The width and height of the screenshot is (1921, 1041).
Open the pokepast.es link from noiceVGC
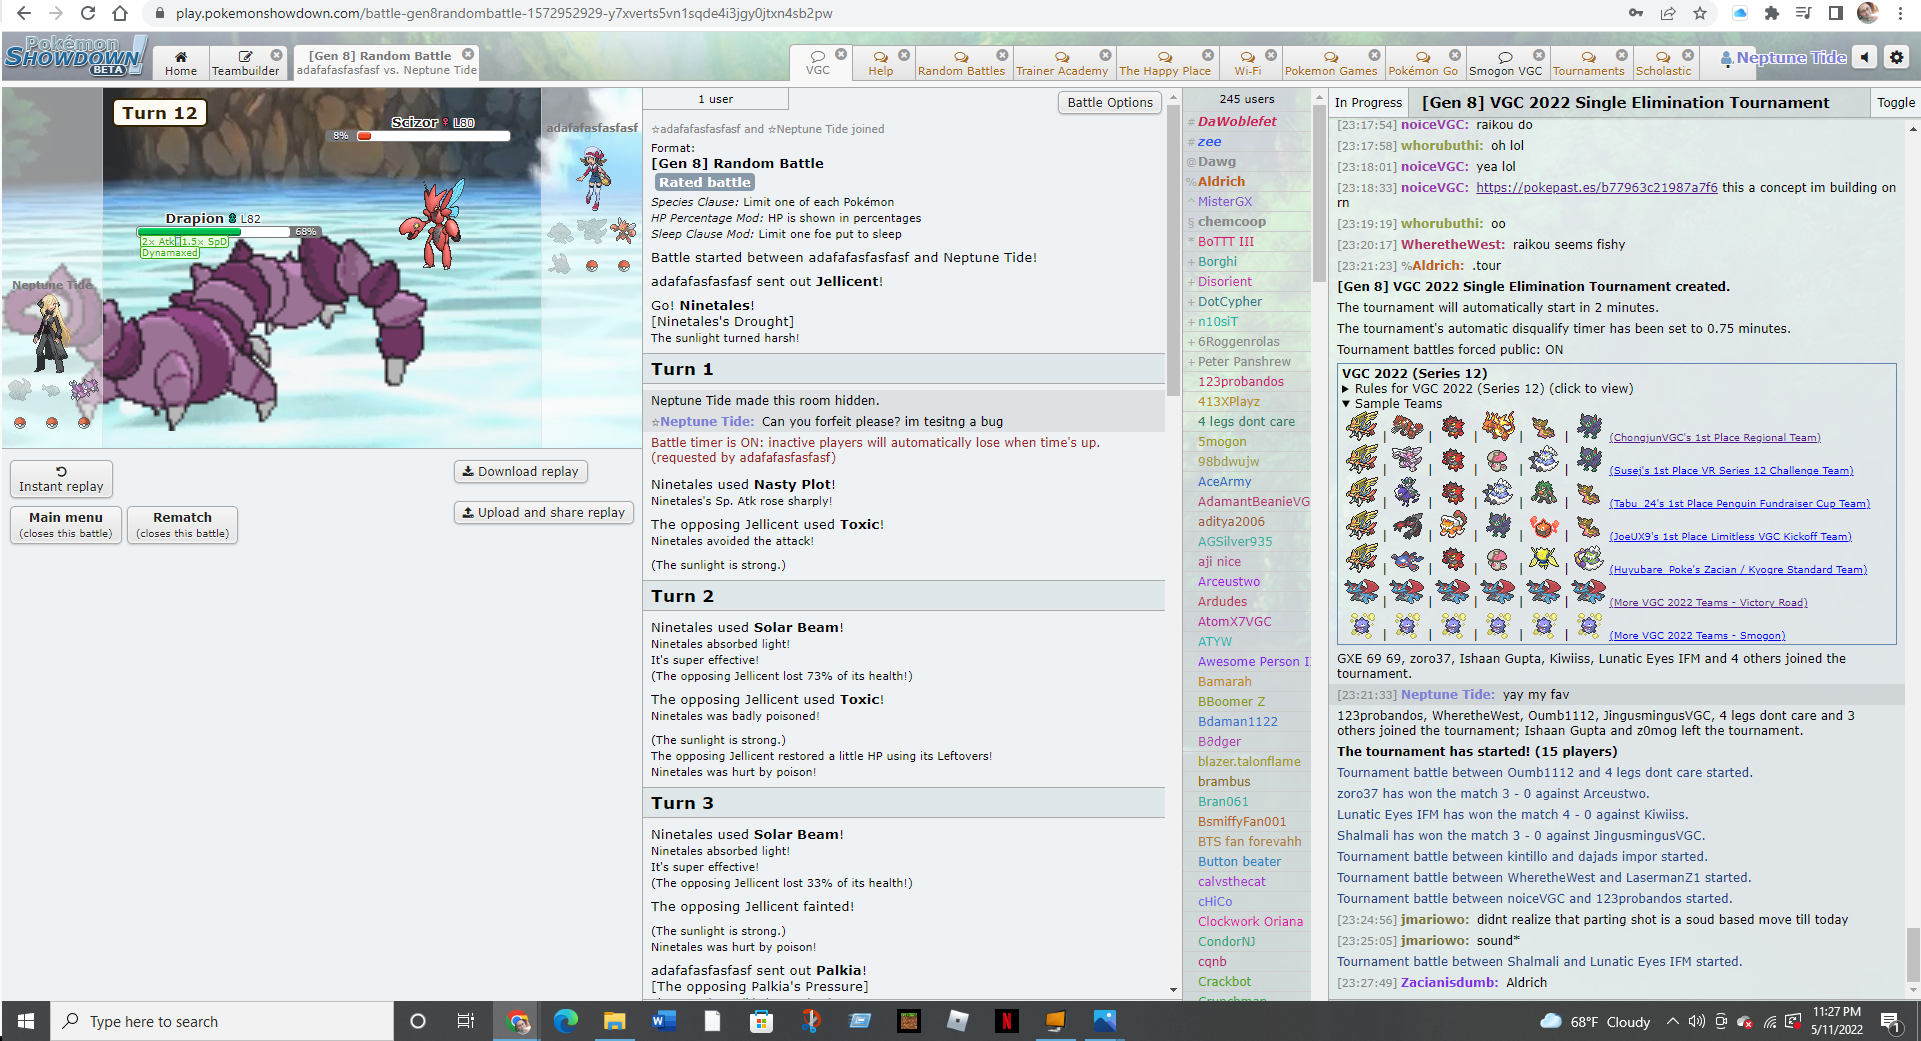coord(1596,187)
